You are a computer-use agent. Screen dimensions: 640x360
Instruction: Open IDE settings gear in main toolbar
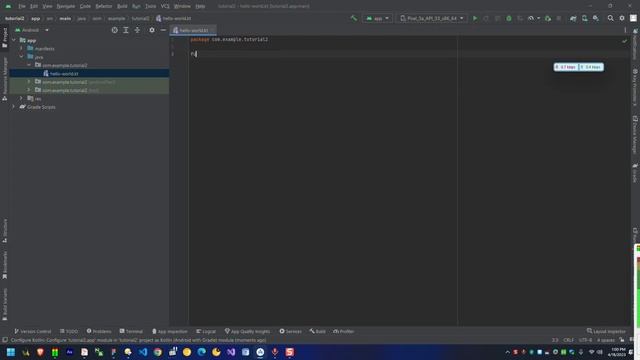point(622,18)
